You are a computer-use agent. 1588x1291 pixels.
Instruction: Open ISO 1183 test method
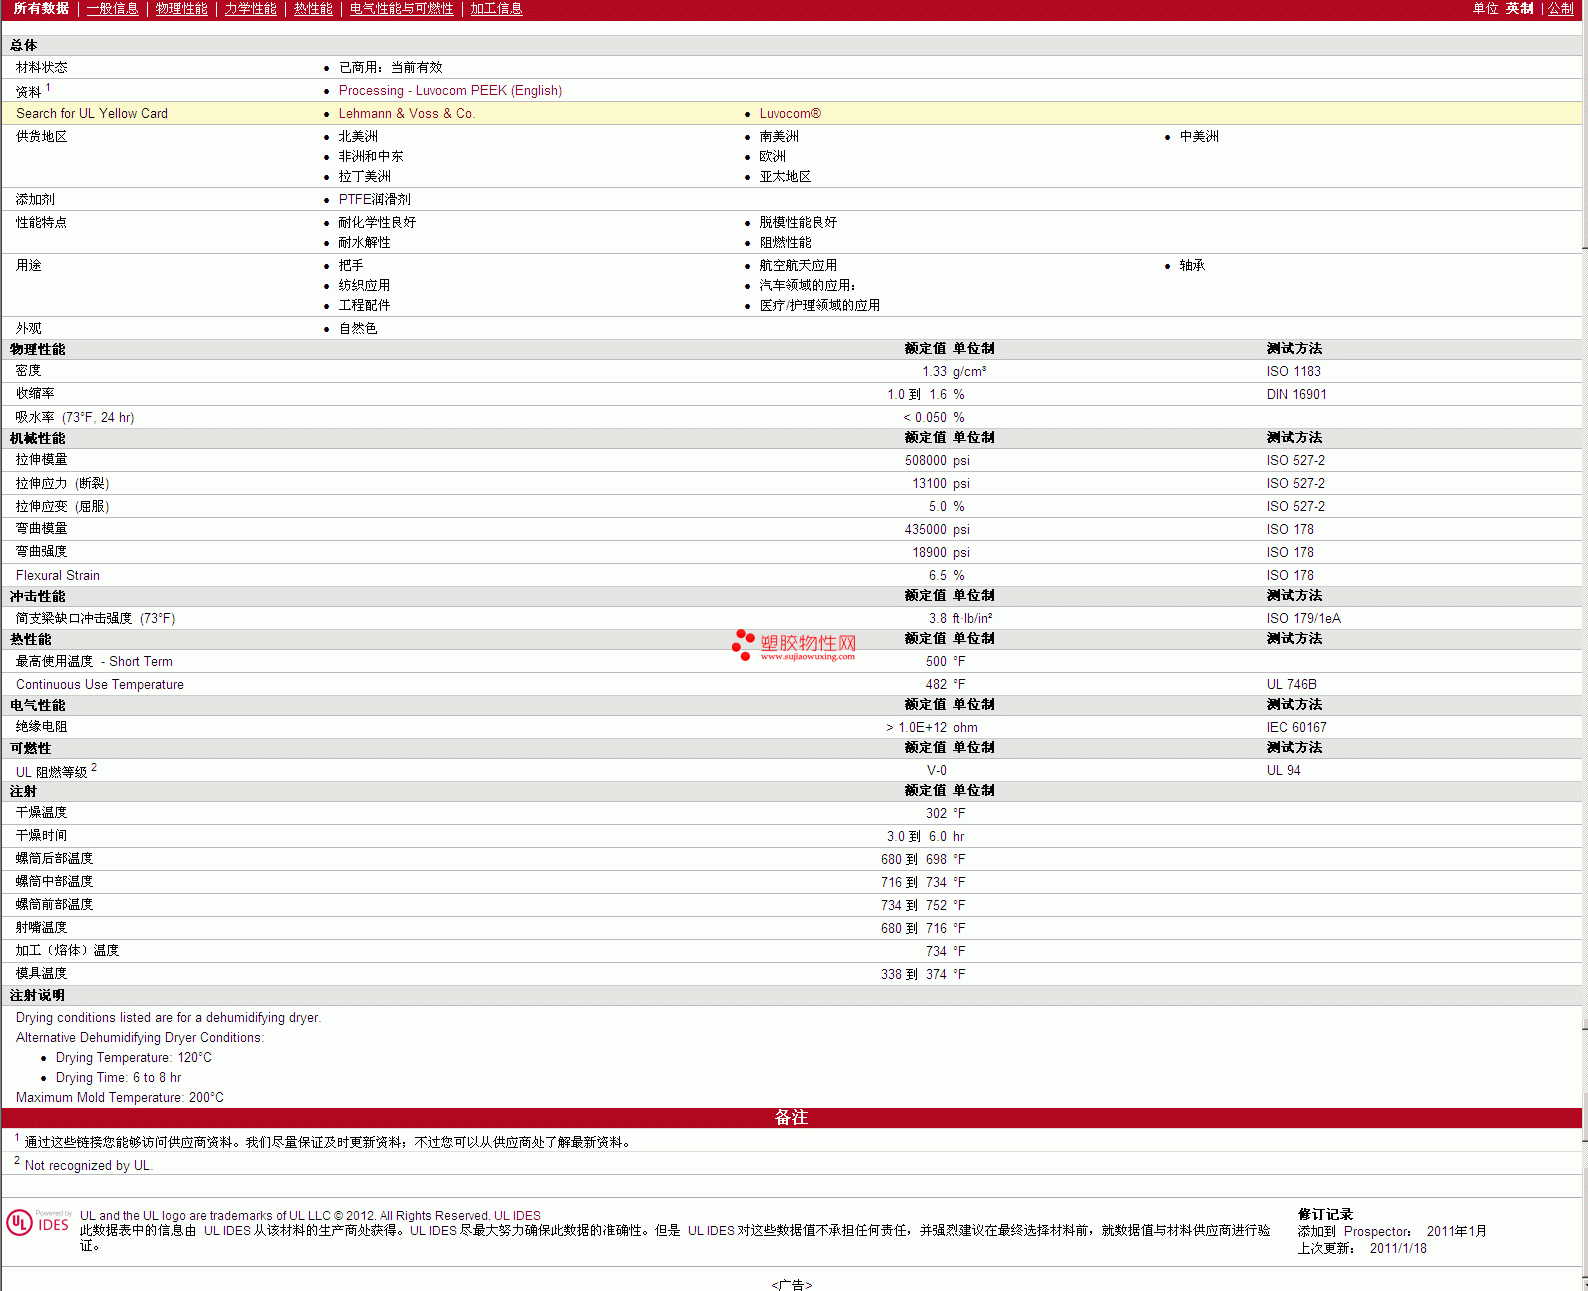1294,372
